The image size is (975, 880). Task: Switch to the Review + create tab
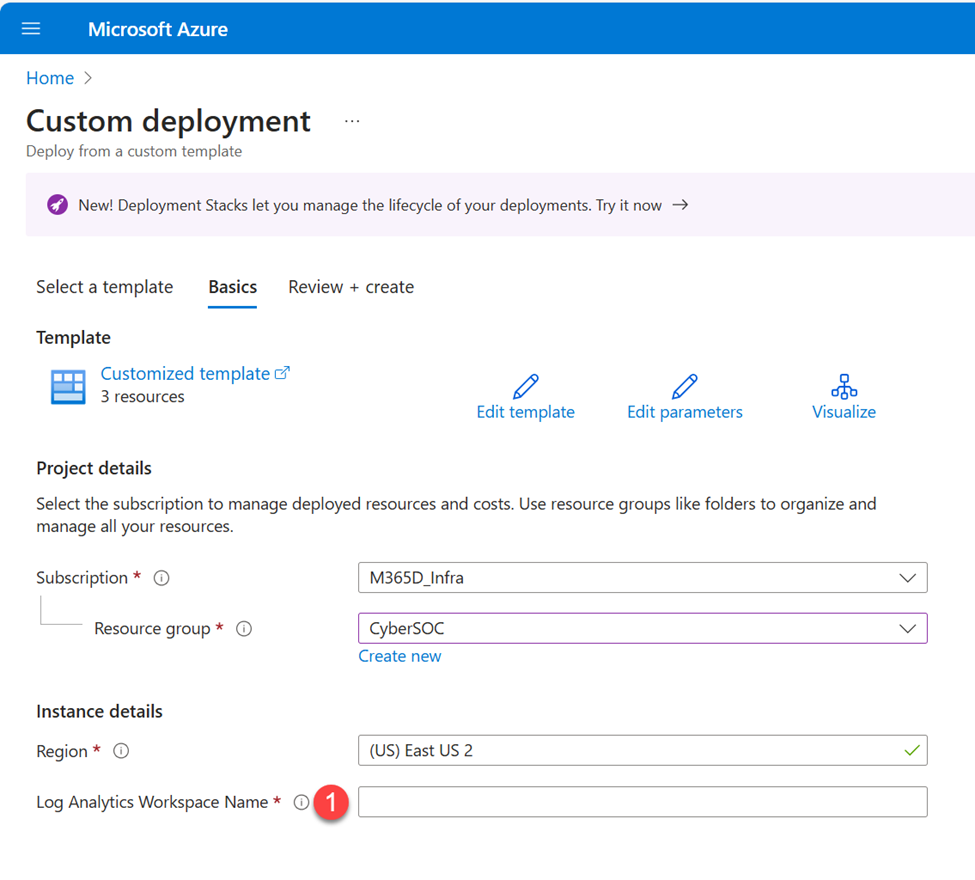pos(351,287)
